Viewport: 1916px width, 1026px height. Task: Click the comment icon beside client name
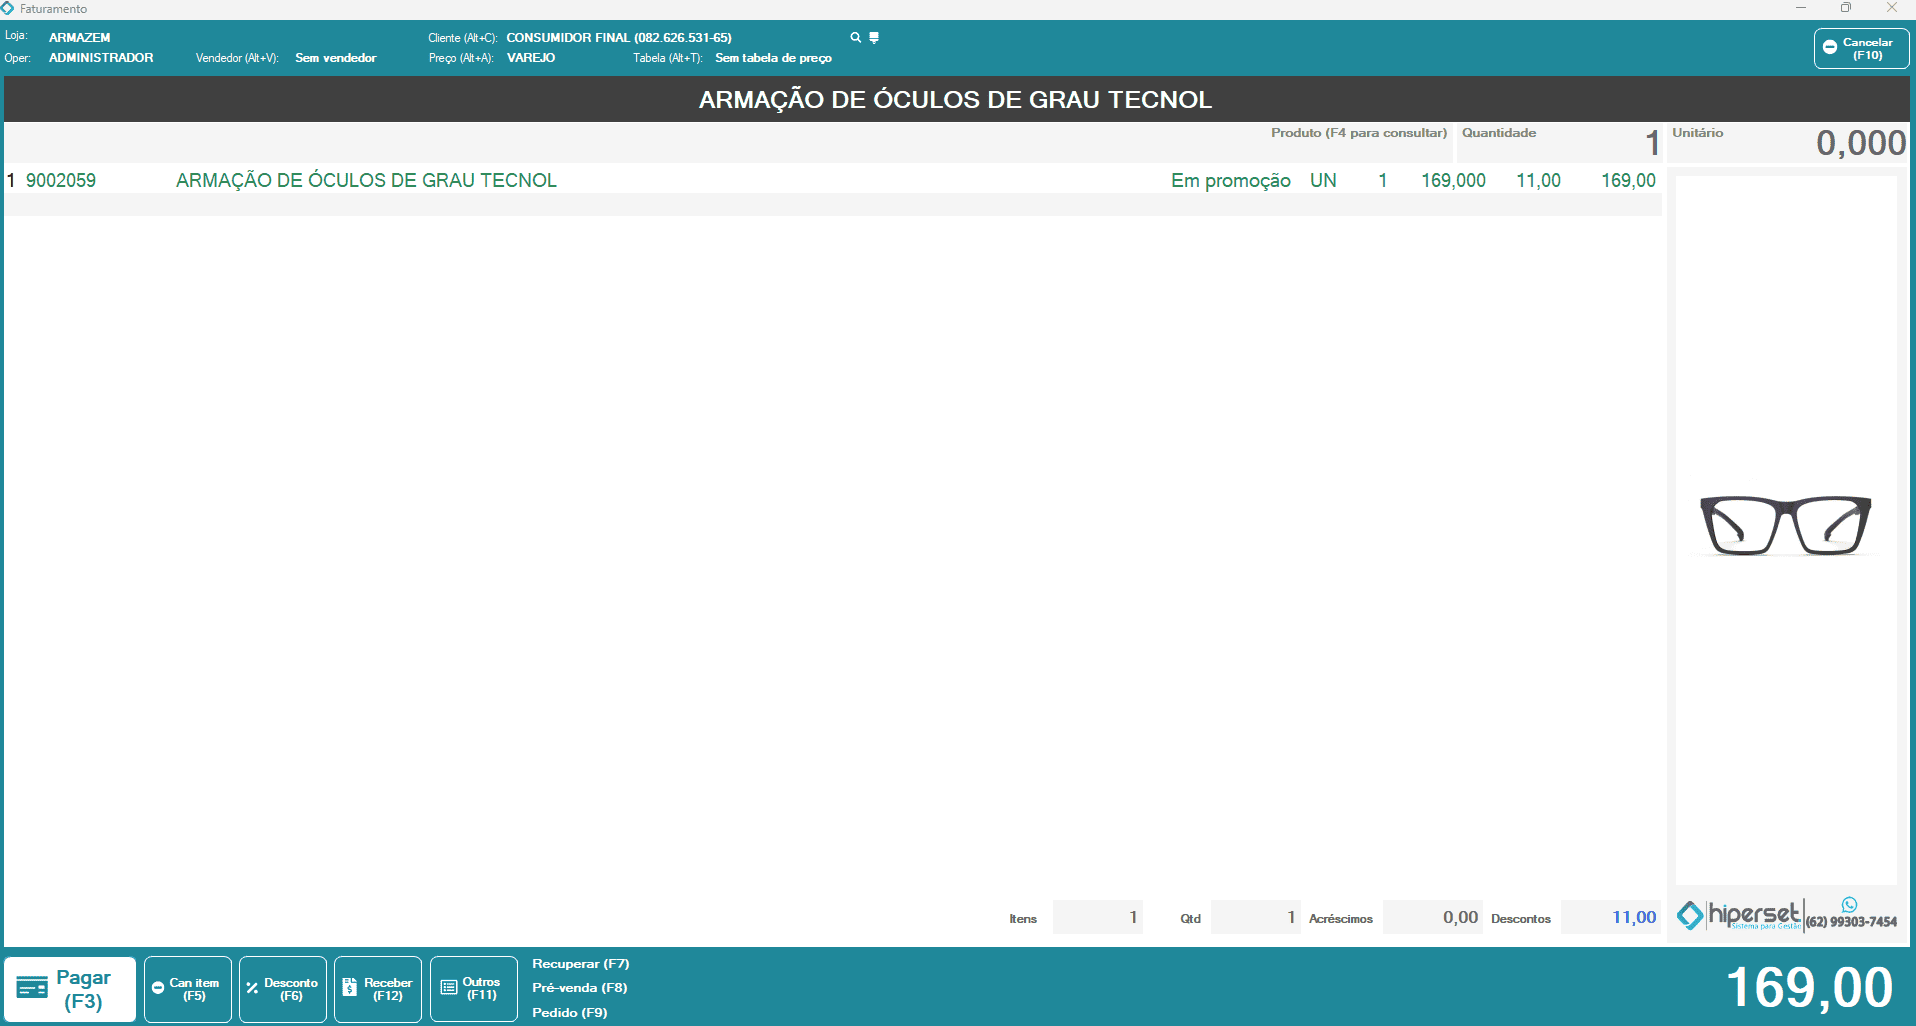[x=874, y=38]
